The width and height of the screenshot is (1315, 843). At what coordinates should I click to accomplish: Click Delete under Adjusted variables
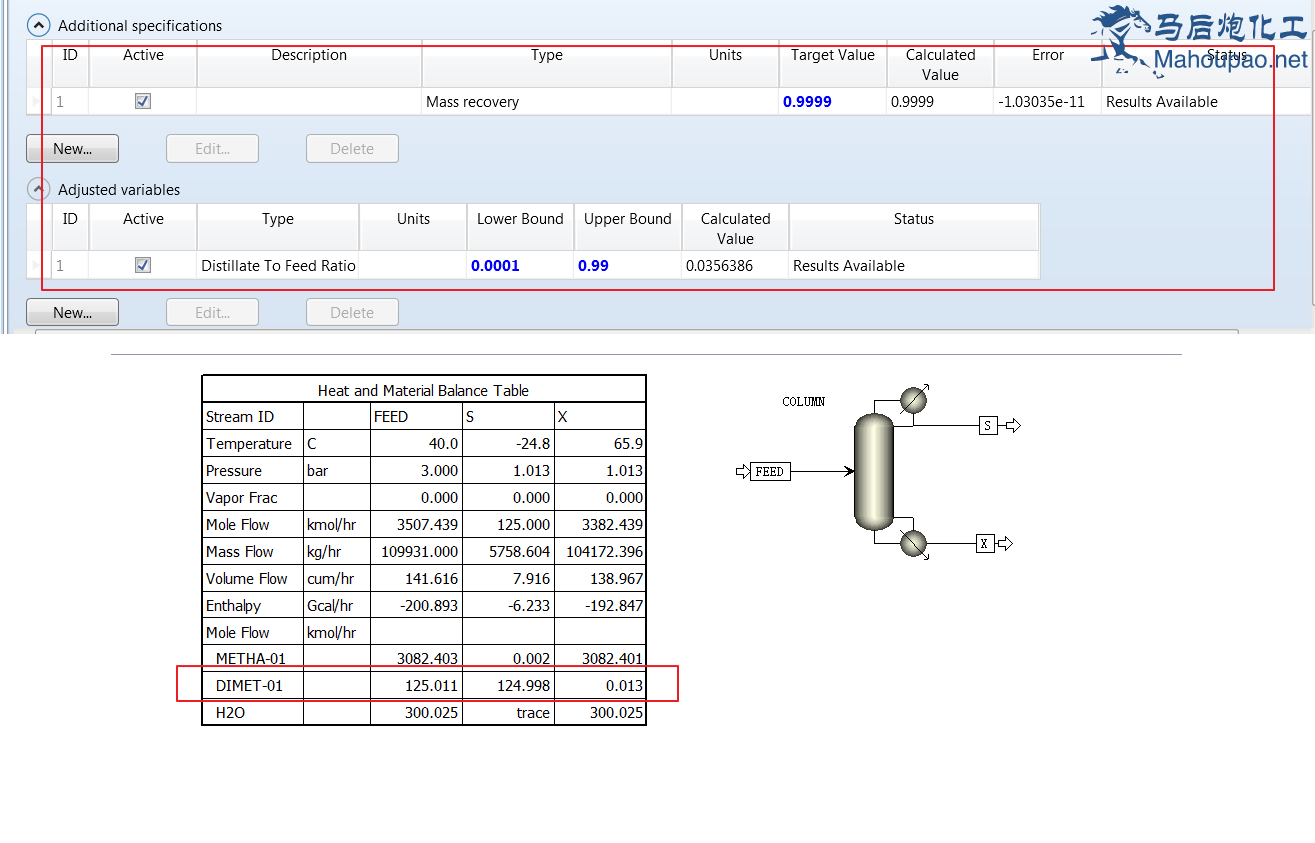coord(352,313)
